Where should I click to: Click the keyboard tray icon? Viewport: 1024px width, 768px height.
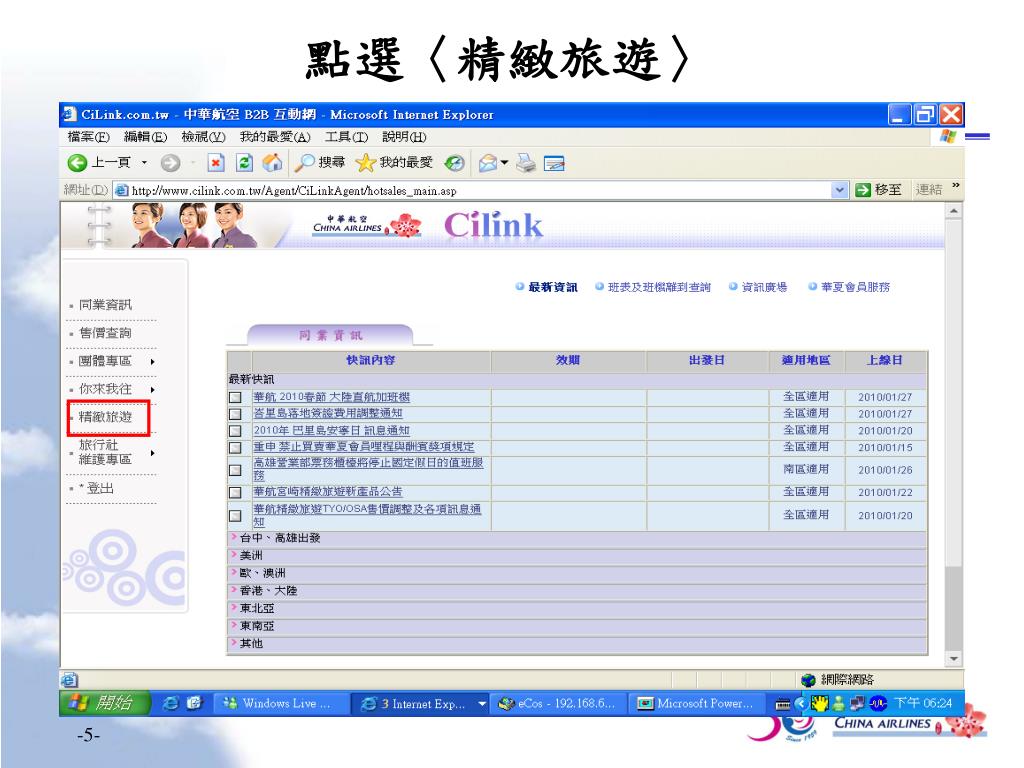click(x=782, y=704)
